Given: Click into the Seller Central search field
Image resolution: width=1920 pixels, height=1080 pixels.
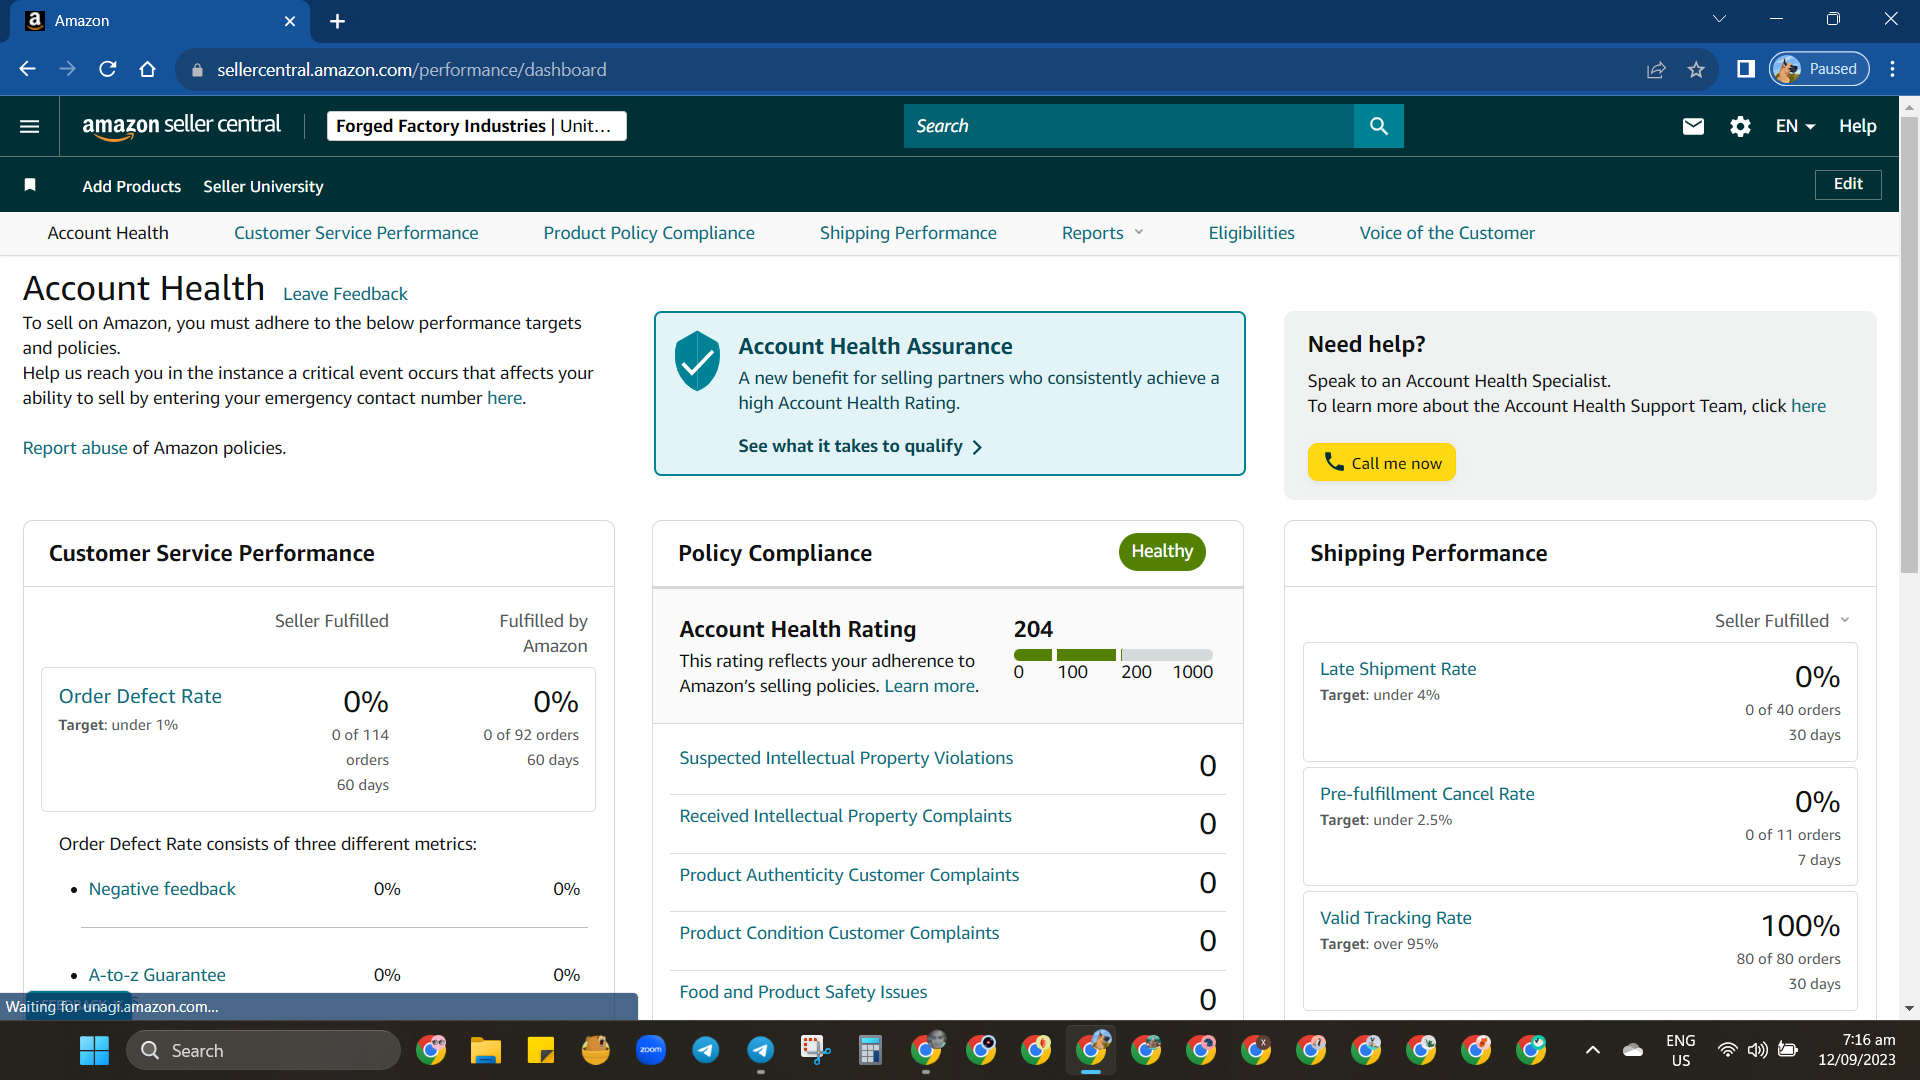Looking at the screenshot, I should click(1128, 126).
